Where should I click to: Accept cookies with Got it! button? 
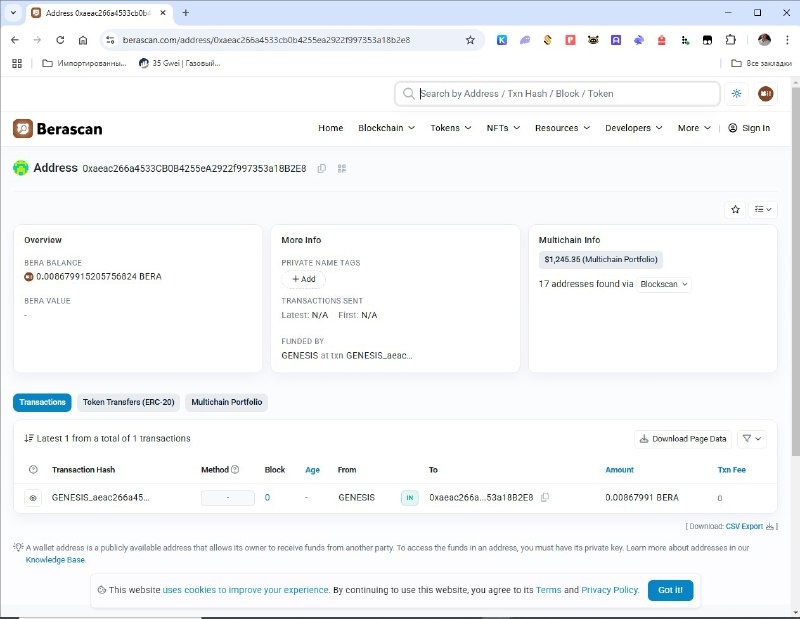670,590
